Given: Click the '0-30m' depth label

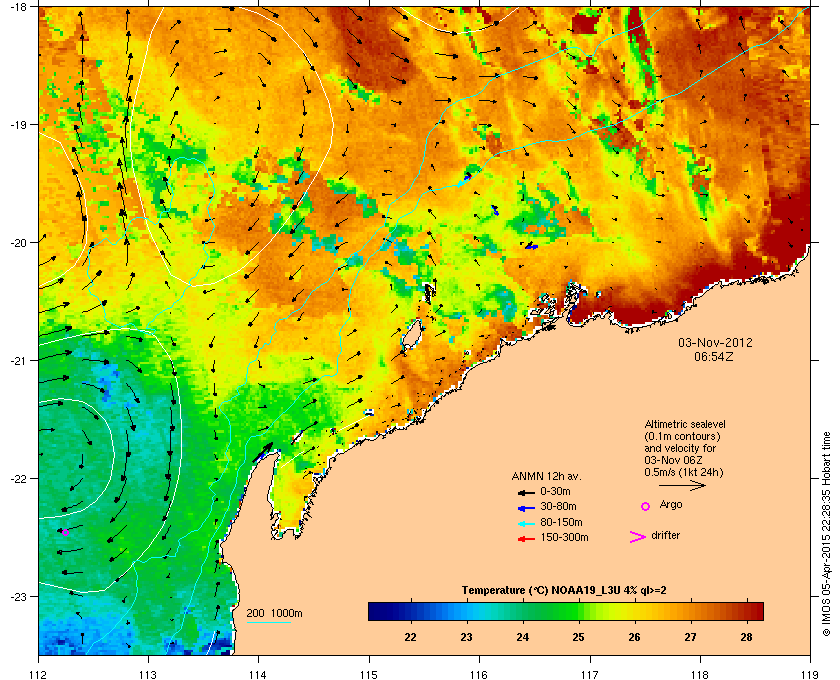Looking at the screenshot, I should click(x=555, y=491).
